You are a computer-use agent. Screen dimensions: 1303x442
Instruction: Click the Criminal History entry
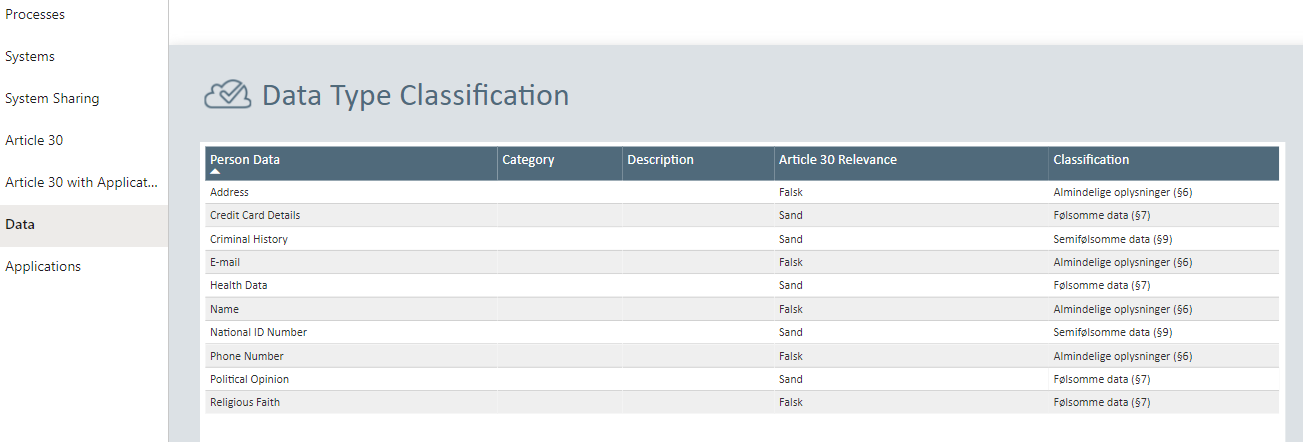pyautogui.click(x=248, y=239)
